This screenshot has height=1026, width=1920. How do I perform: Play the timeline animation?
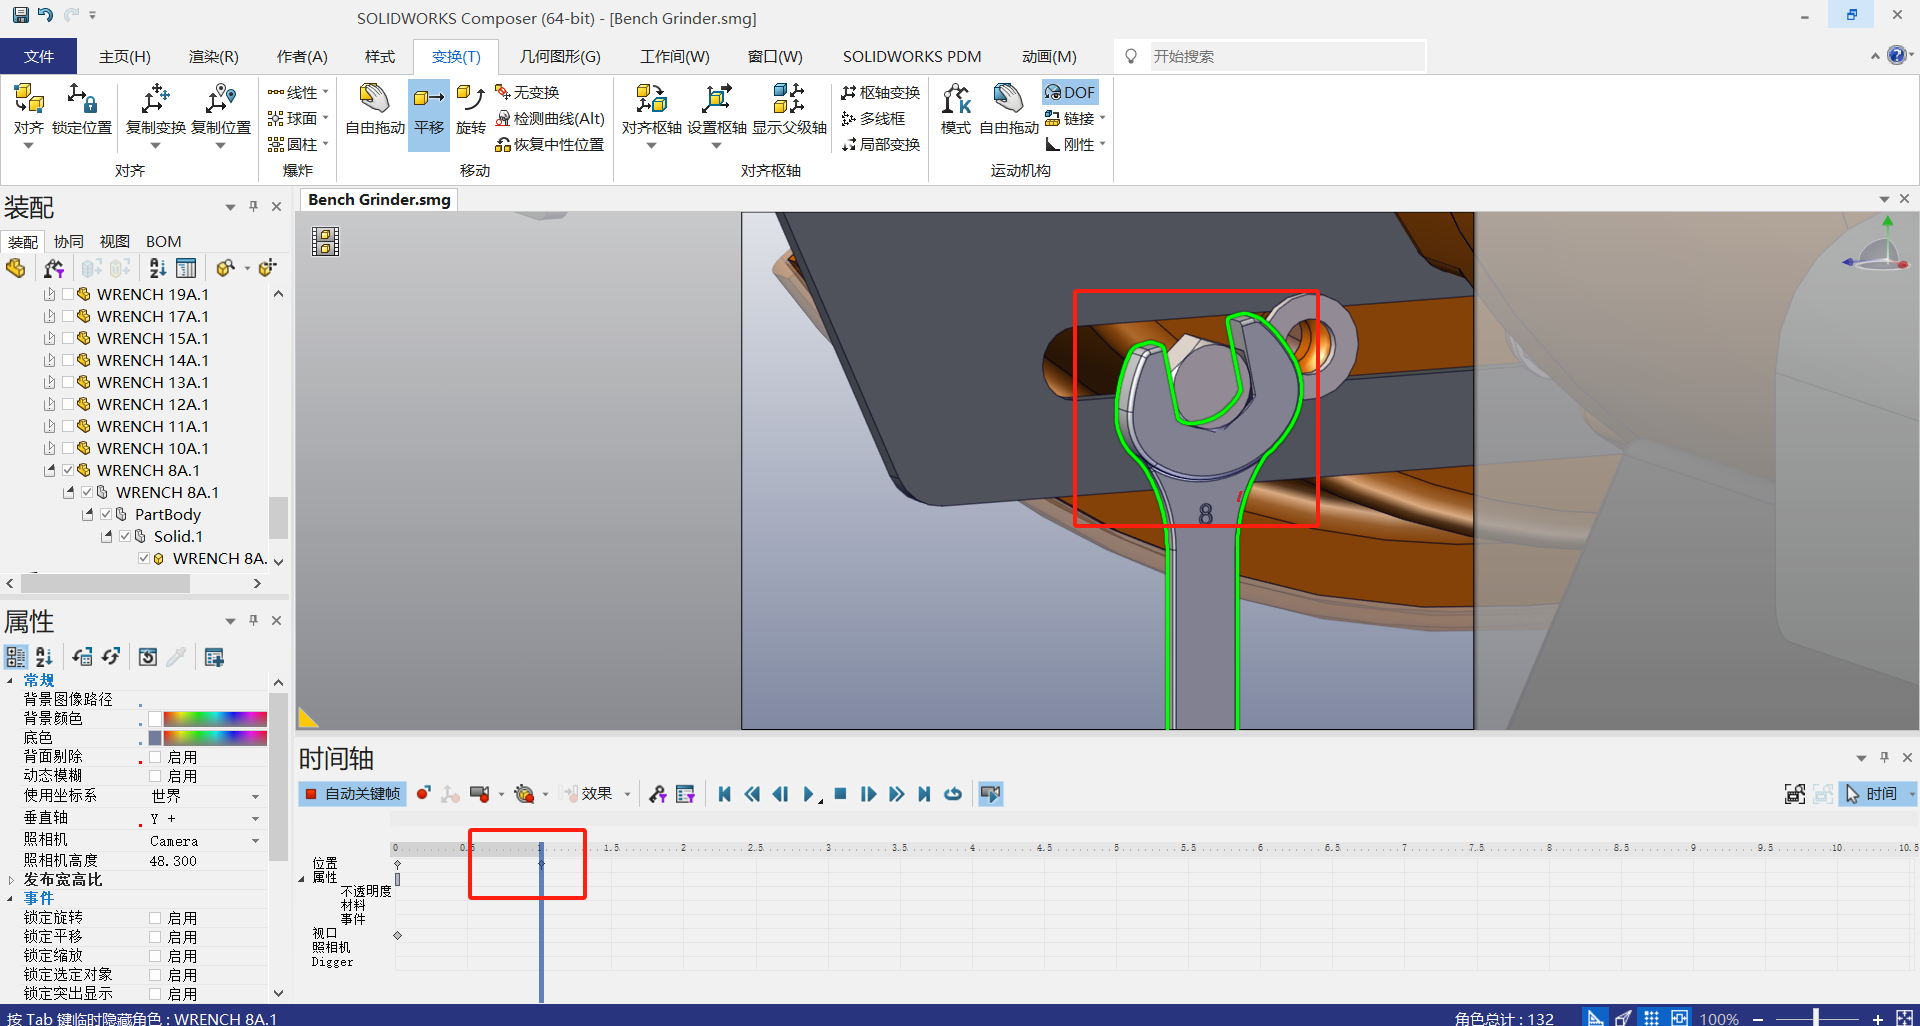[x=809, y=794]
